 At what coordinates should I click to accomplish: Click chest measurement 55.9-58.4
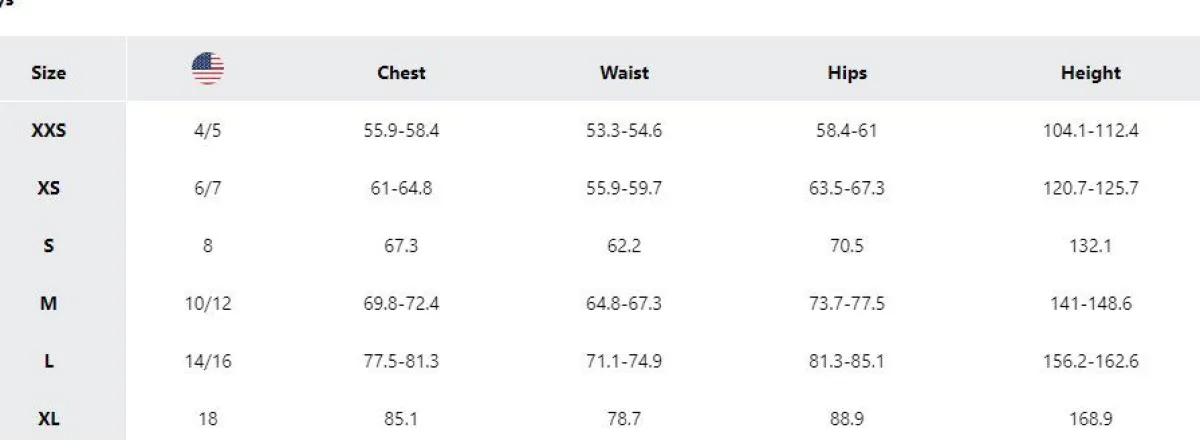401,130
